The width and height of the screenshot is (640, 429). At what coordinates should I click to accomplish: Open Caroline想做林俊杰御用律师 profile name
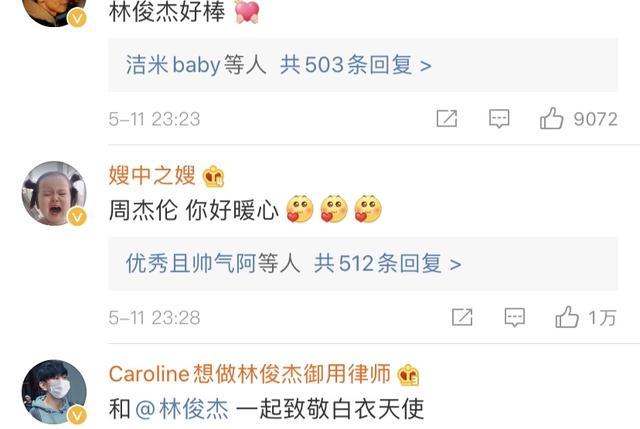[250, 373]
